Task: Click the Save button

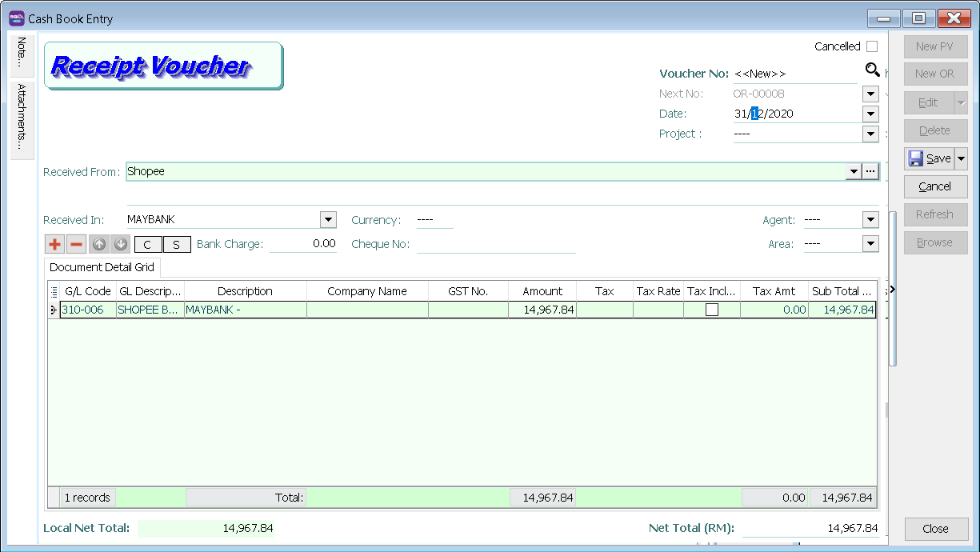Action: [929, 158]
